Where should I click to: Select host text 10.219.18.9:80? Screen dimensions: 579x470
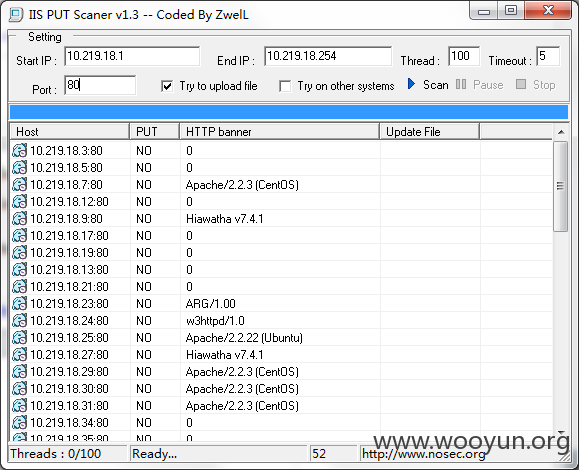coord(66,219)
